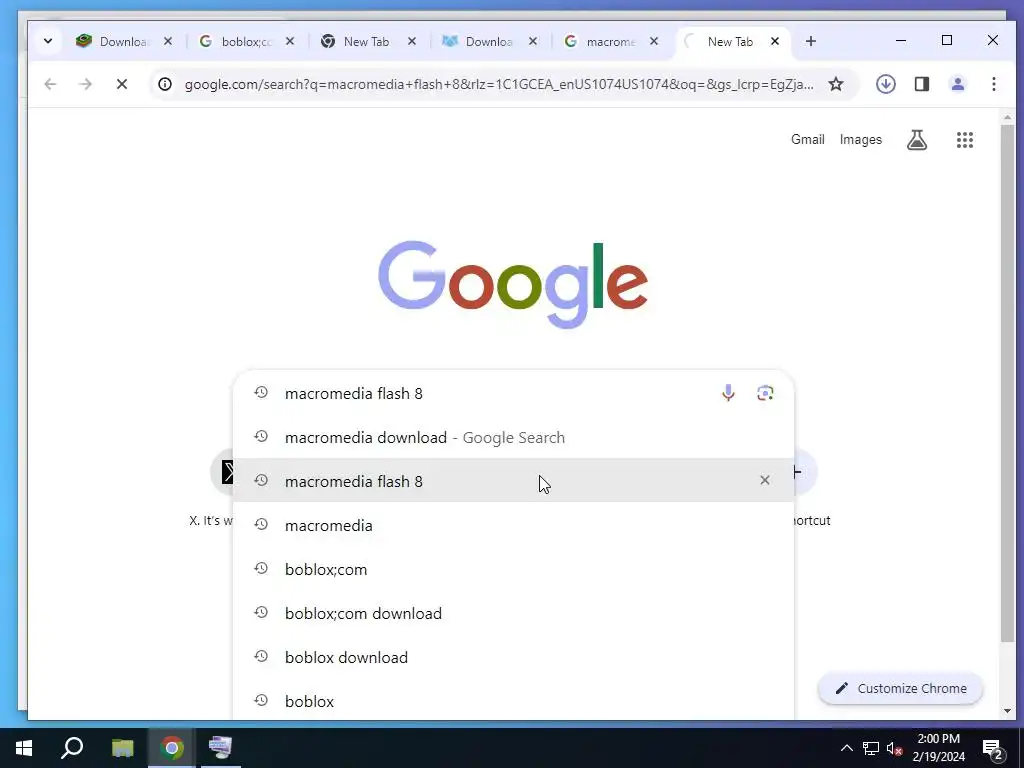Close the boblox;com tab
Image resolution: width=1024 pixels, height=768 pixels.
pyautogui.click(x=290, y=41)
